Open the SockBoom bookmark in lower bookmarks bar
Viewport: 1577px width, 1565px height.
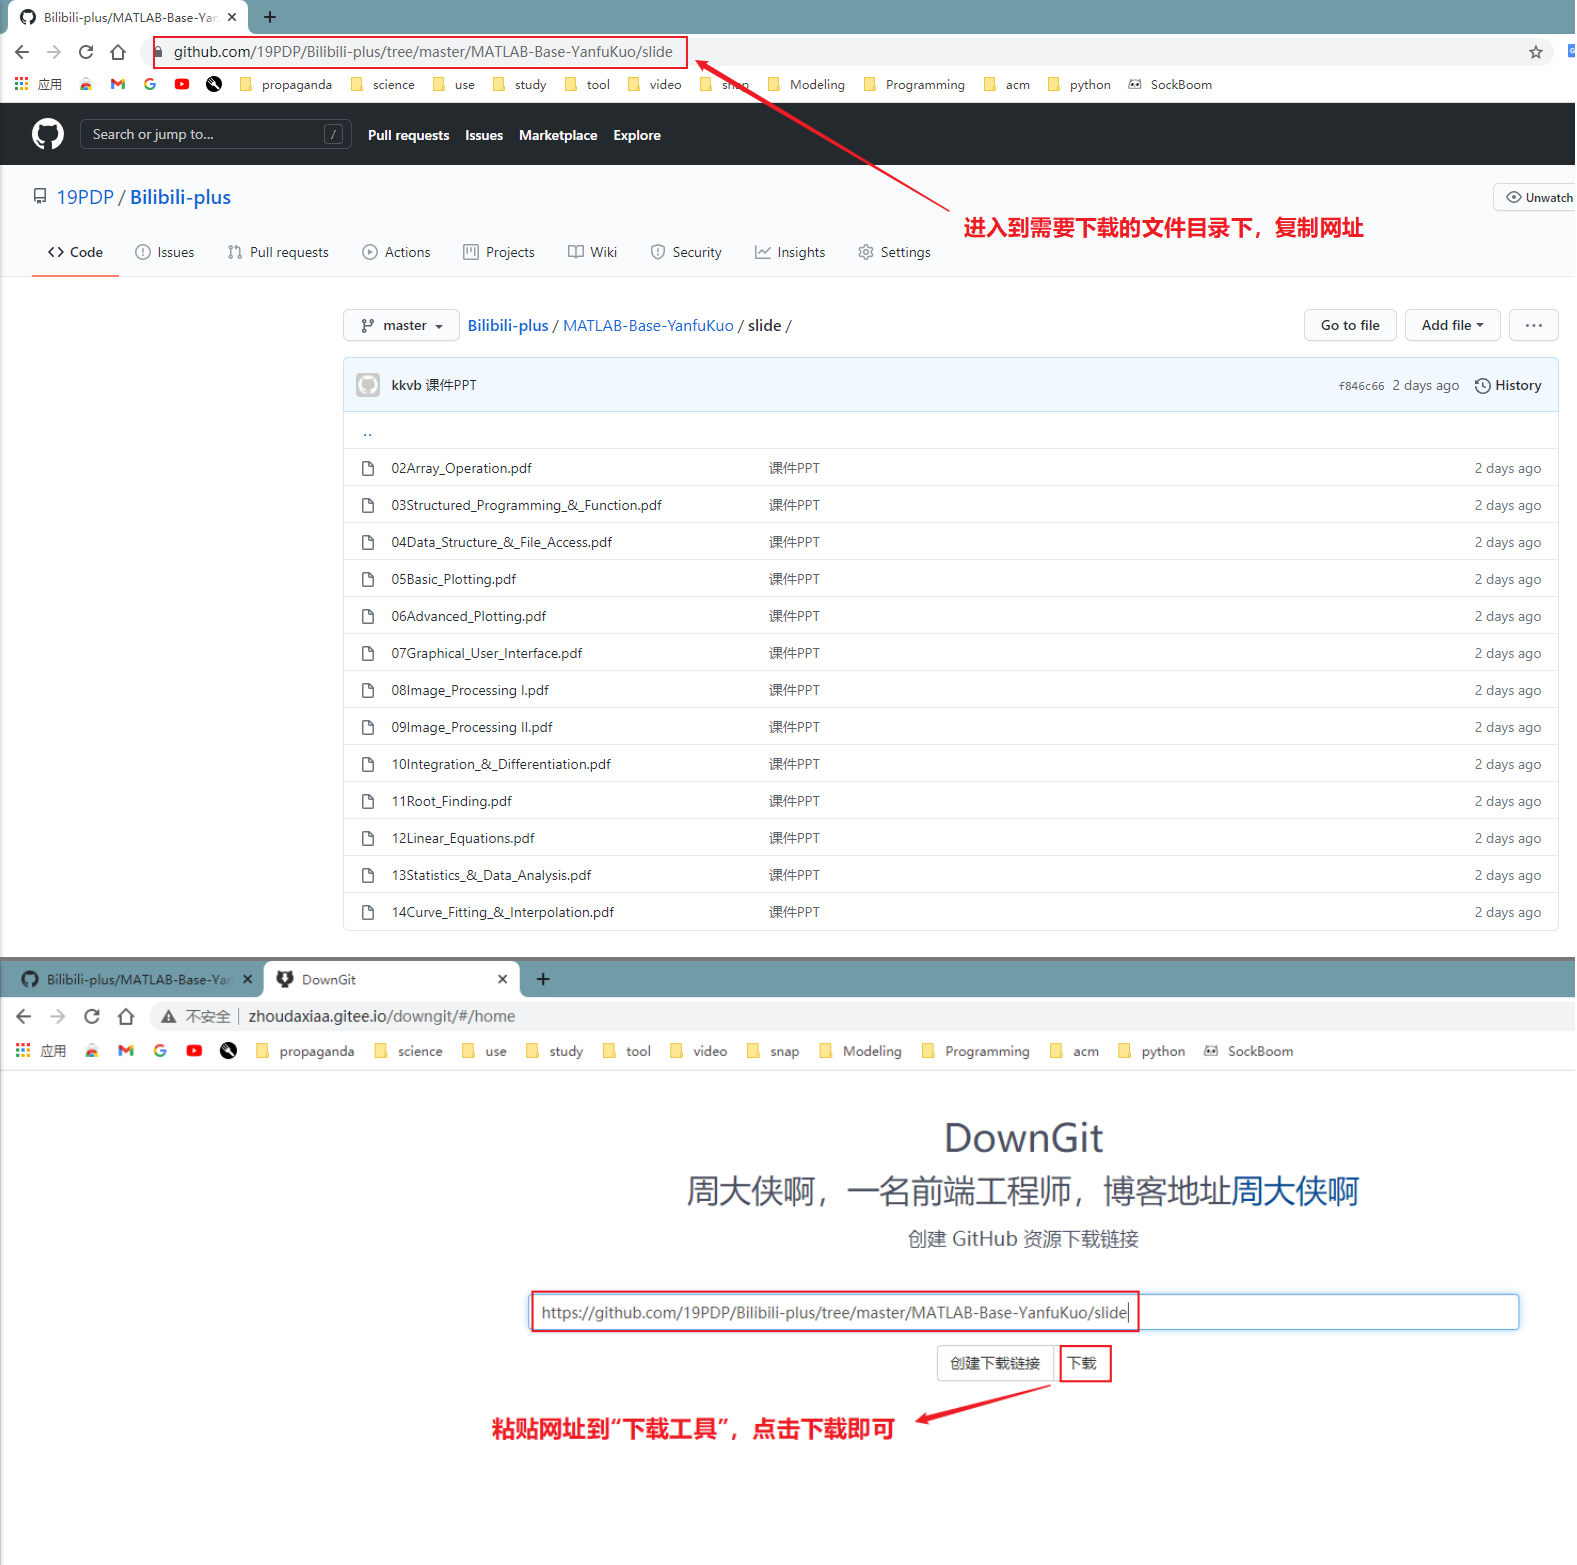click(1248, 1051)
